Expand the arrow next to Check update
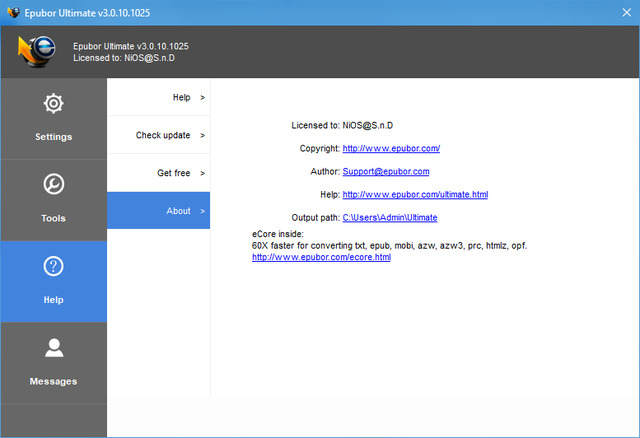Screen dimensions: 640x438 202,135
